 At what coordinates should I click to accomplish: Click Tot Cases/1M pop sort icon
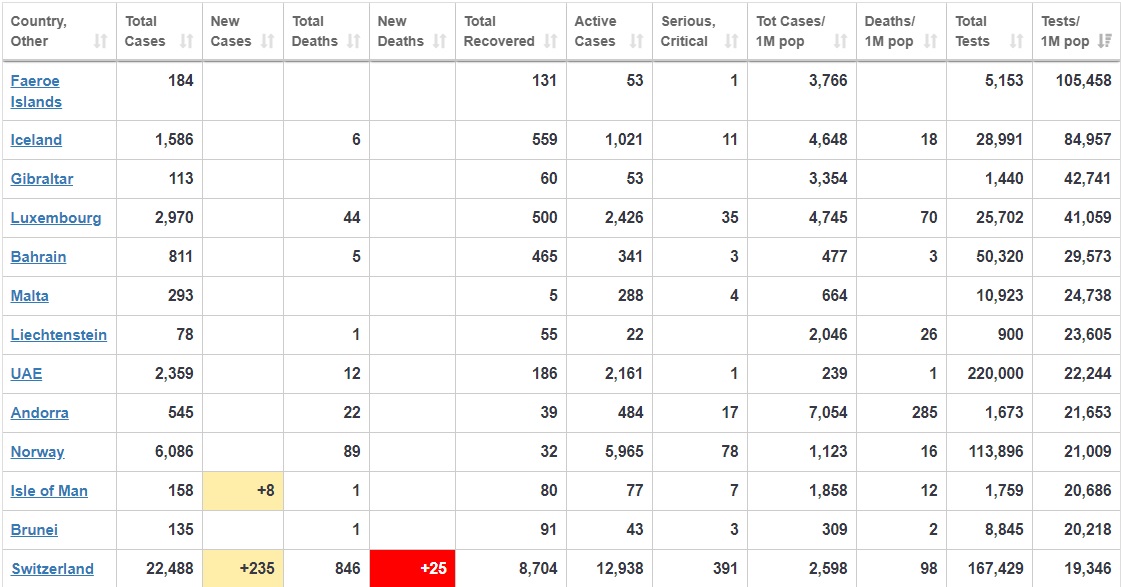click(x=840, y=41)
